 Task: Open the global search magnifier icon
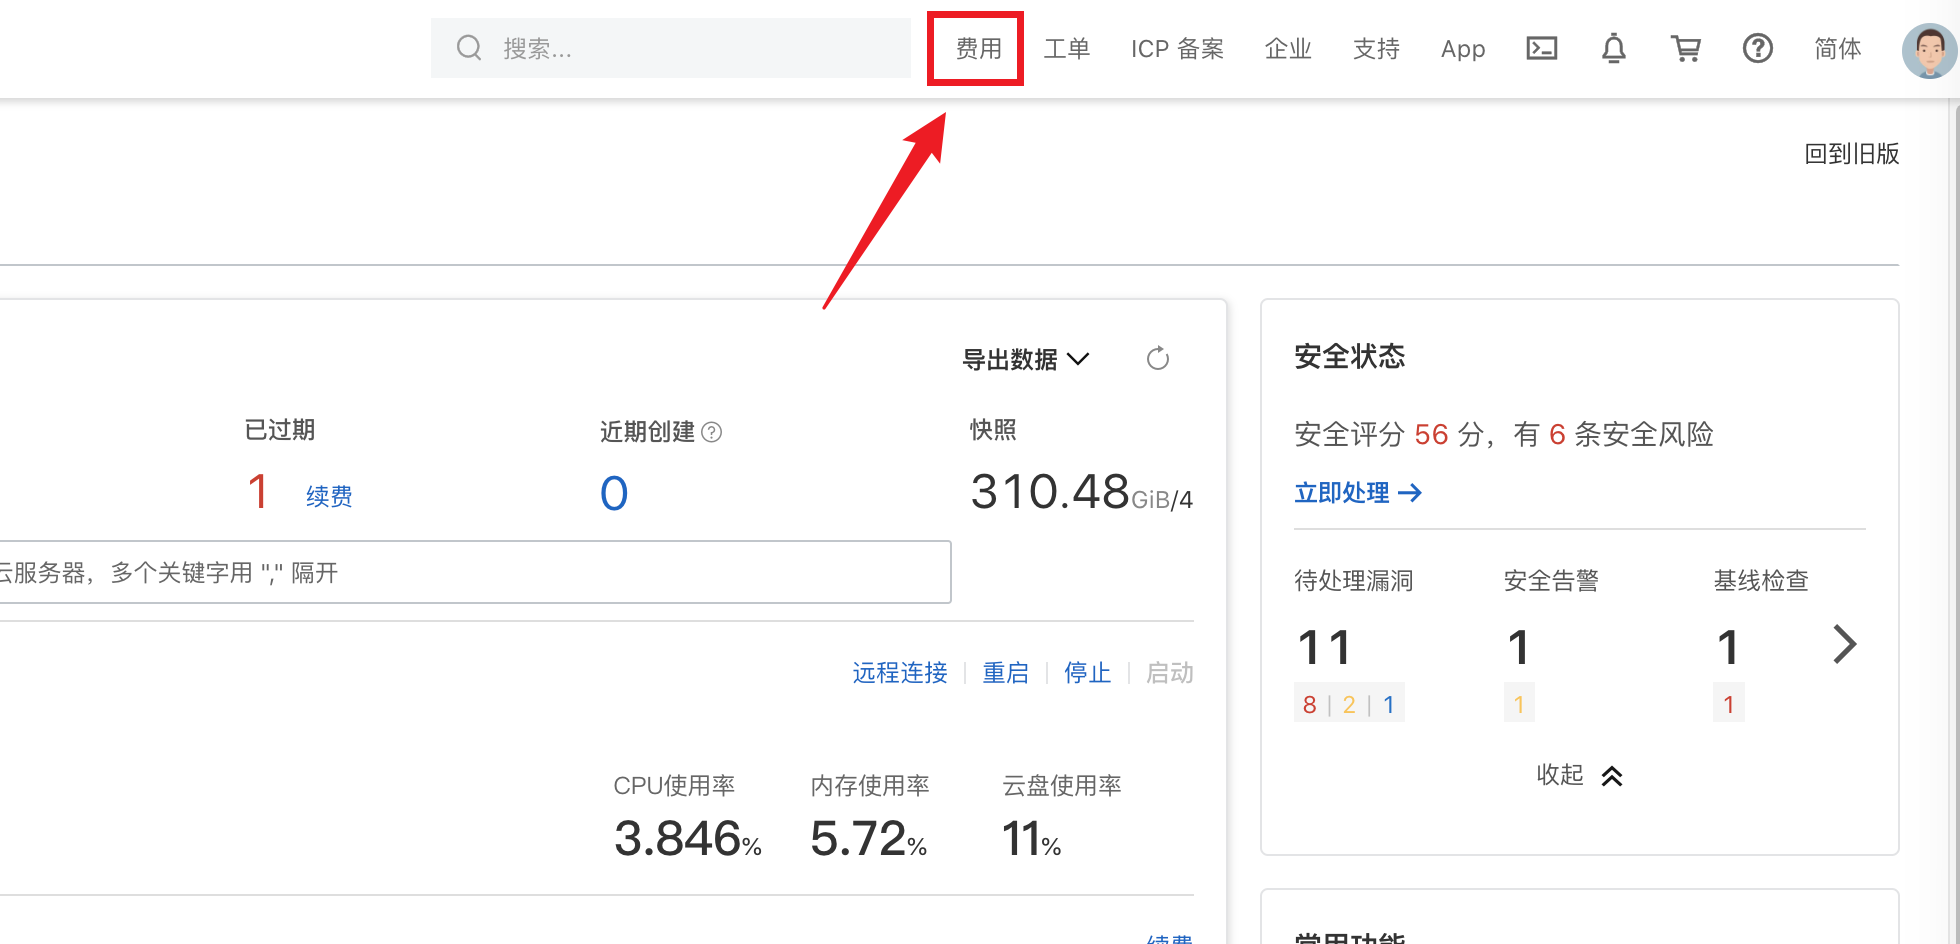pyautogui.click(x=468, y=47)
